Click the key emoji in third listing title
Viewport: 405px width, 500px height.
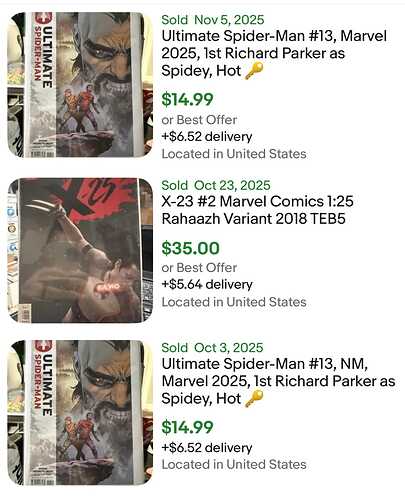click(x=254, y=399)
